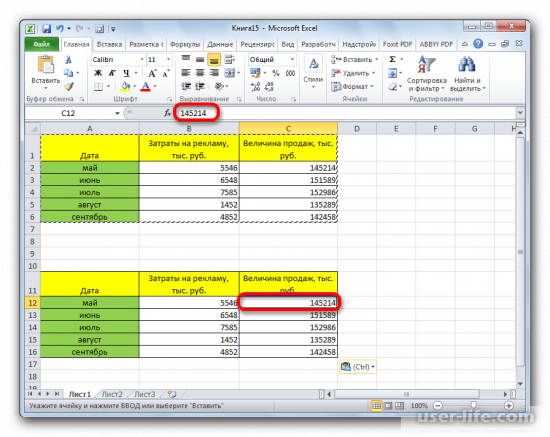The height and width of the screenshot is (437, 550).
Task: Switch to Page Layout view in status bar
Action: point(388,406)
